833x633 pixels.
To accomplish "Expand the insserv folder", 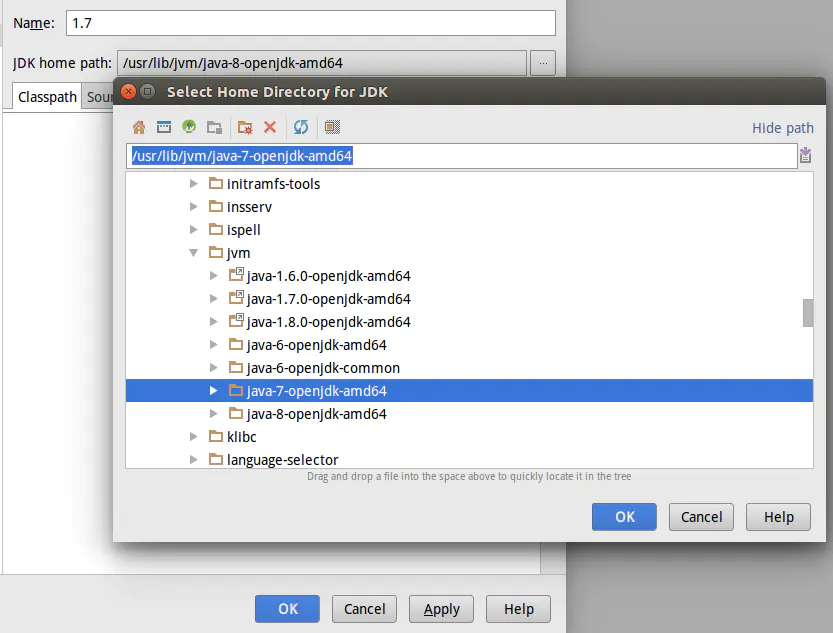I will [x=193, y=207].
